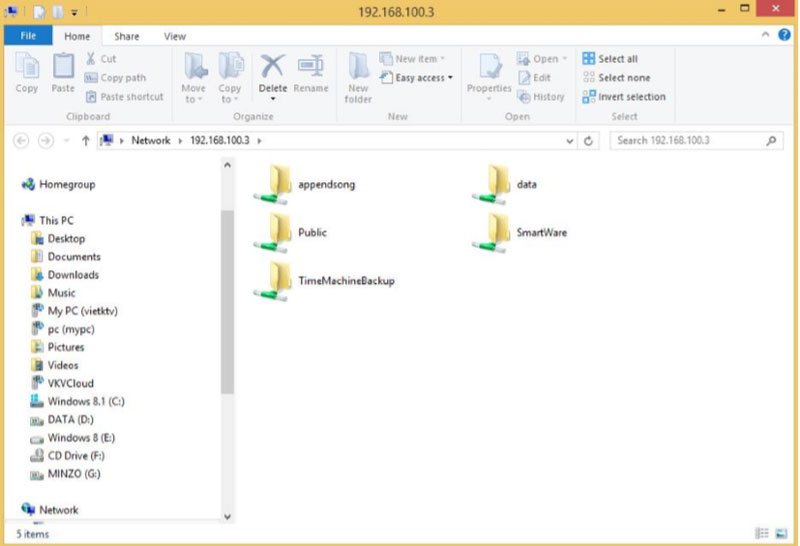Open the View ribbon tab

175,36
